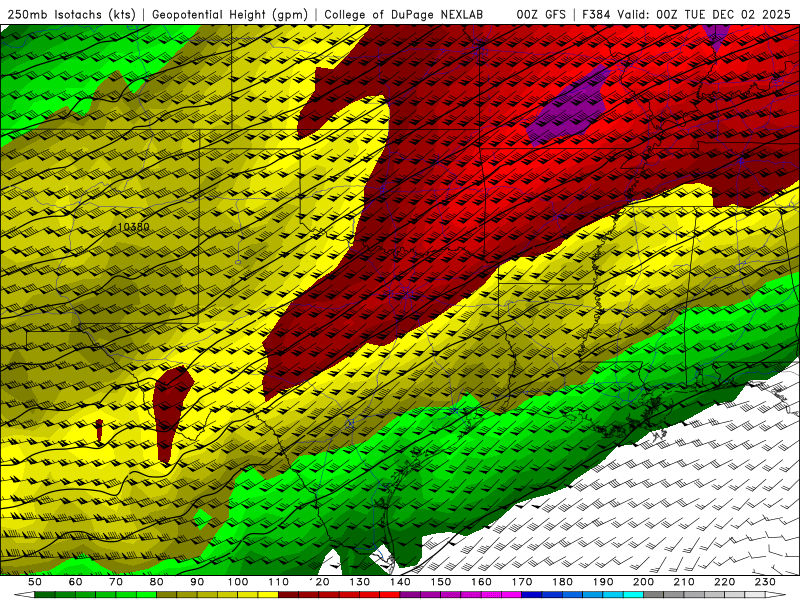The width and height of the screenshot is (800, 600).
Task: Click the 100 value on the color scale
Action: (238, 582)
